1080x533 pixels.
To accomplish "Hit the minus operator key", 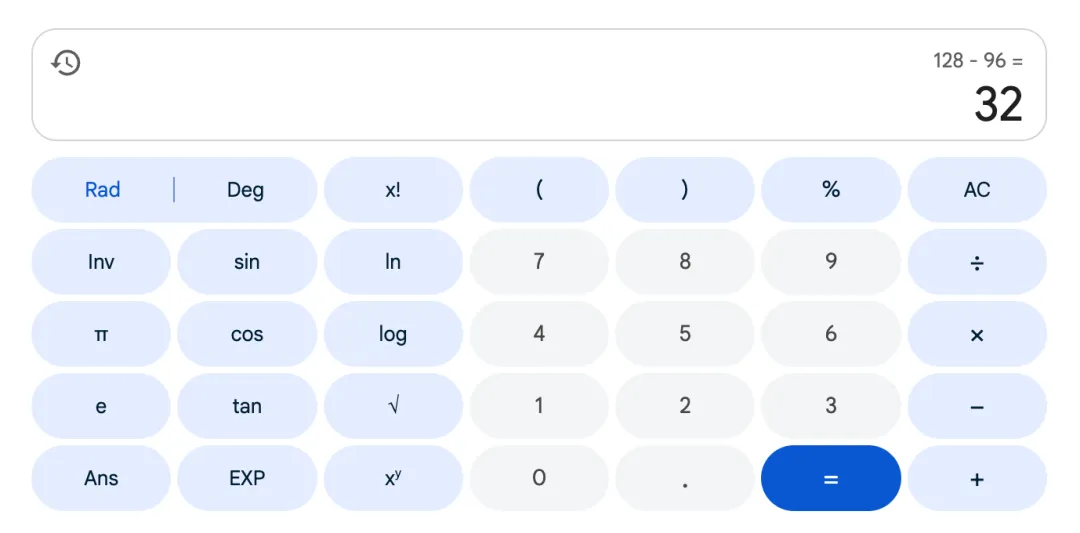I will [x=977, y=406].
